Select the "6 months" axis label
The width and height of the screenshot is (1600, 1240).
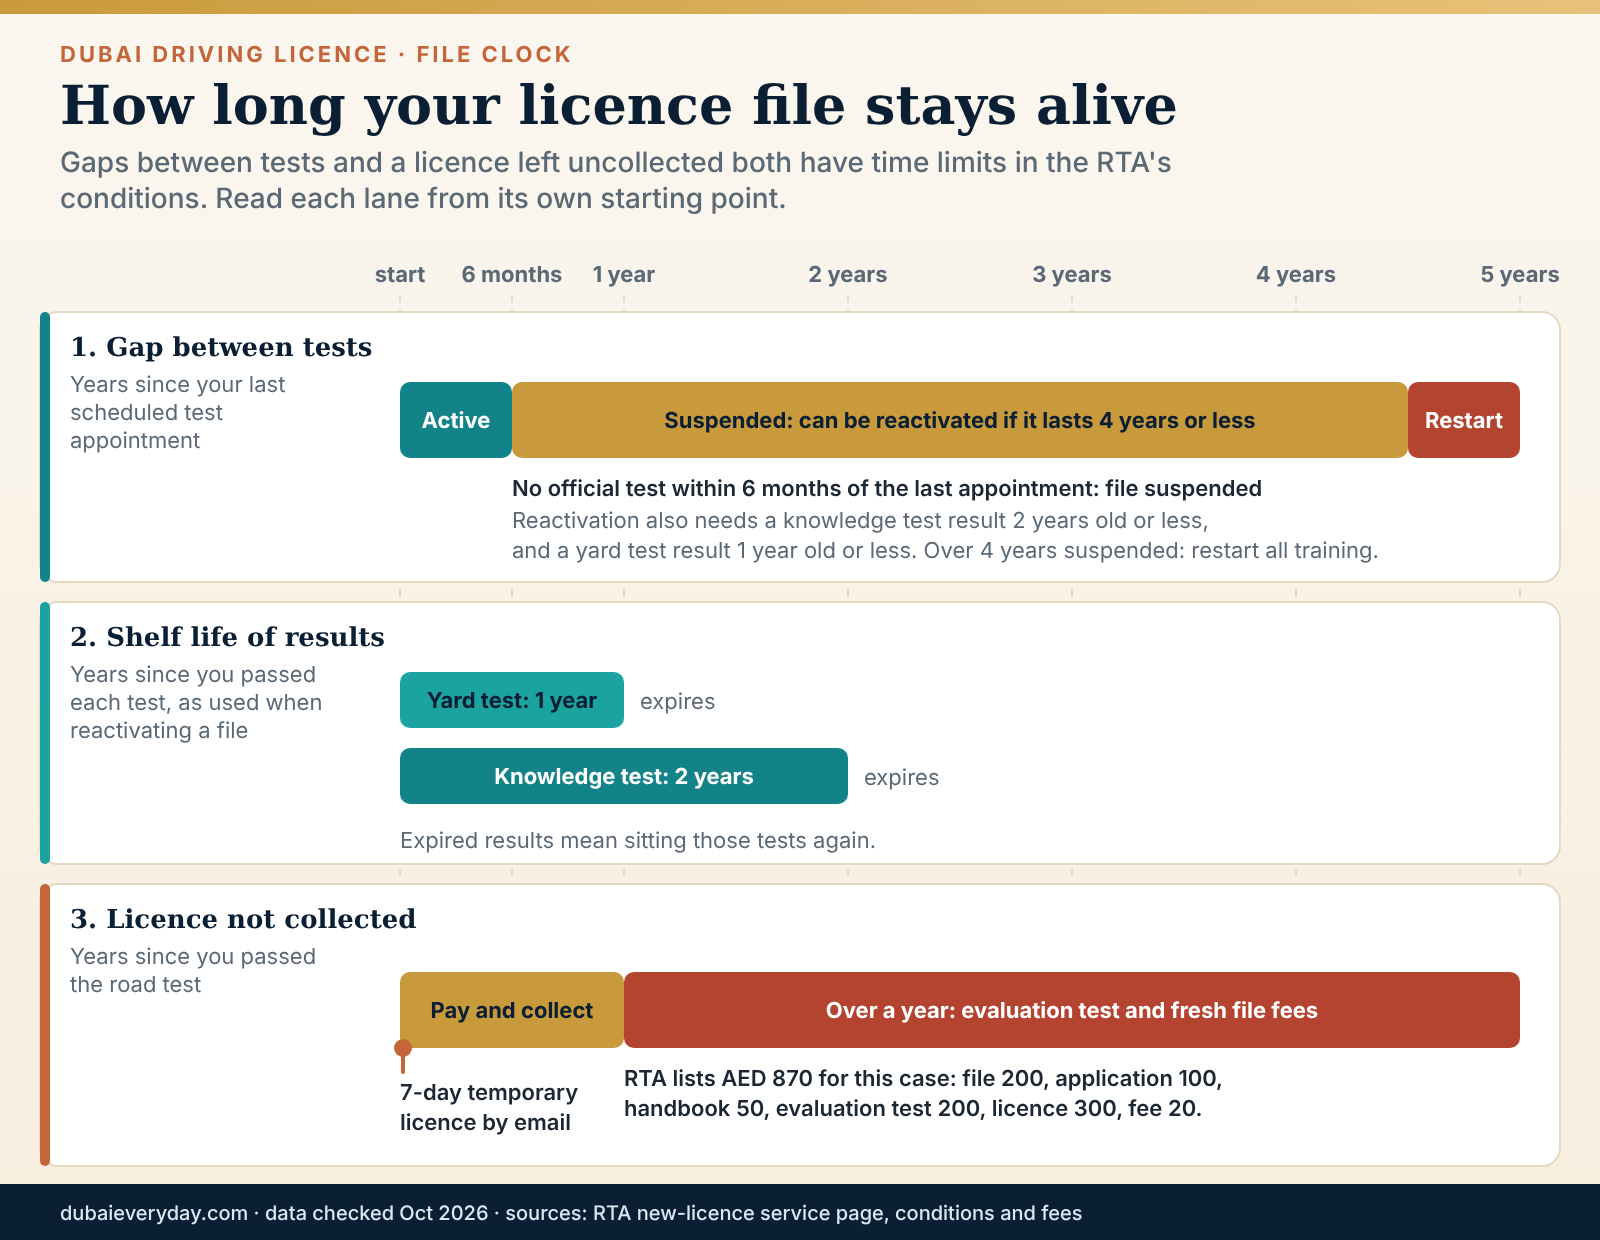pos(512,274)
